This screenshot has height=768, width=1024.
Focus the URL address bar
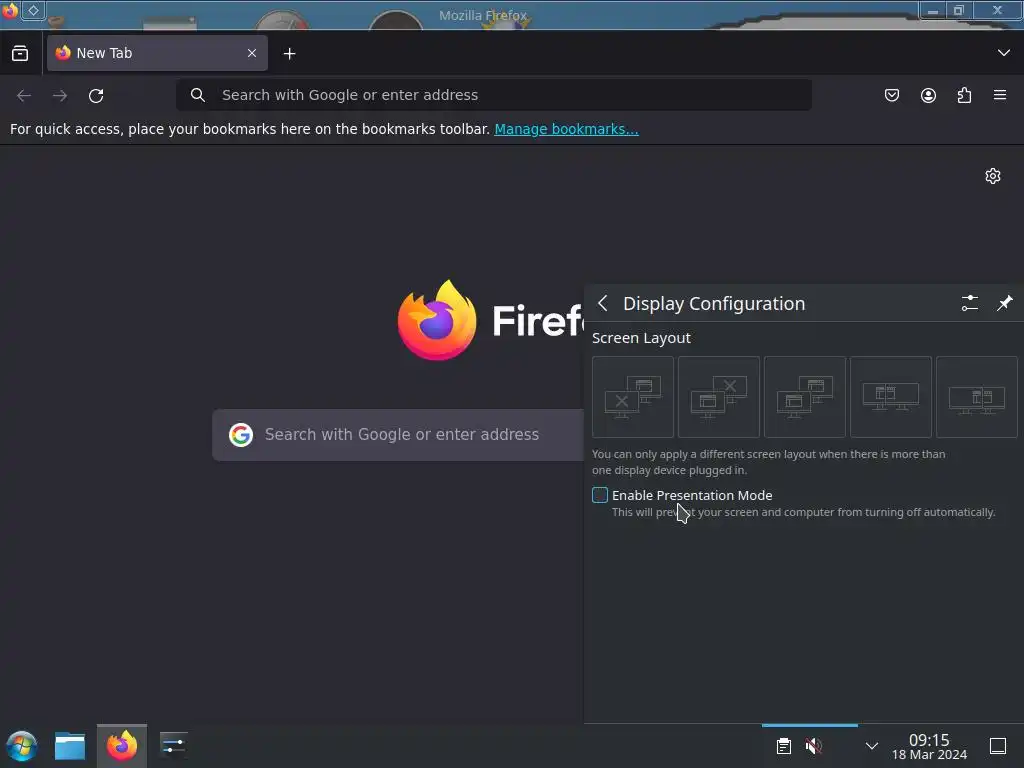pos(494,95)
